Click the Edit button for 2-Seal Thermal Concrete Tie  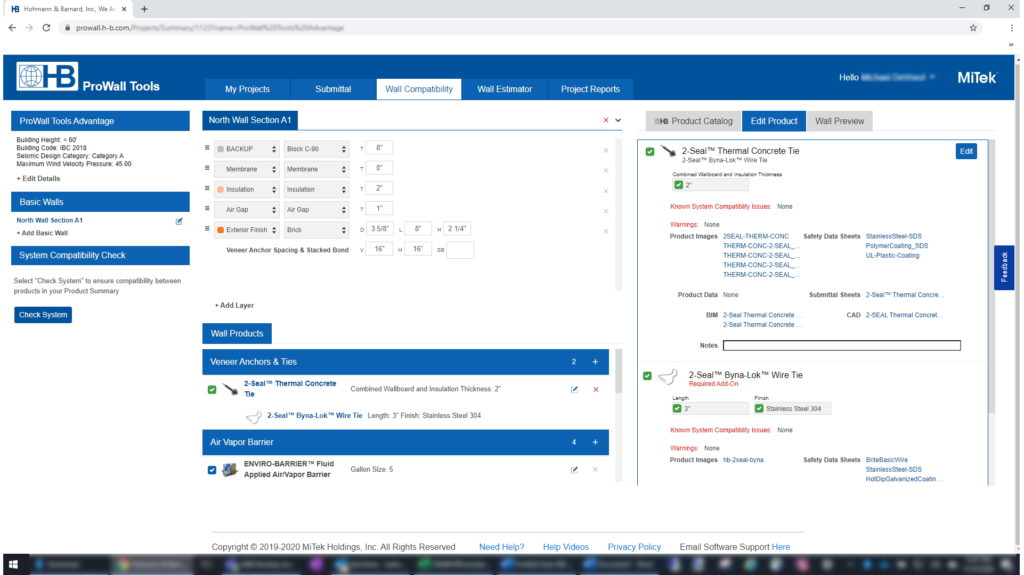coord(966,151)
